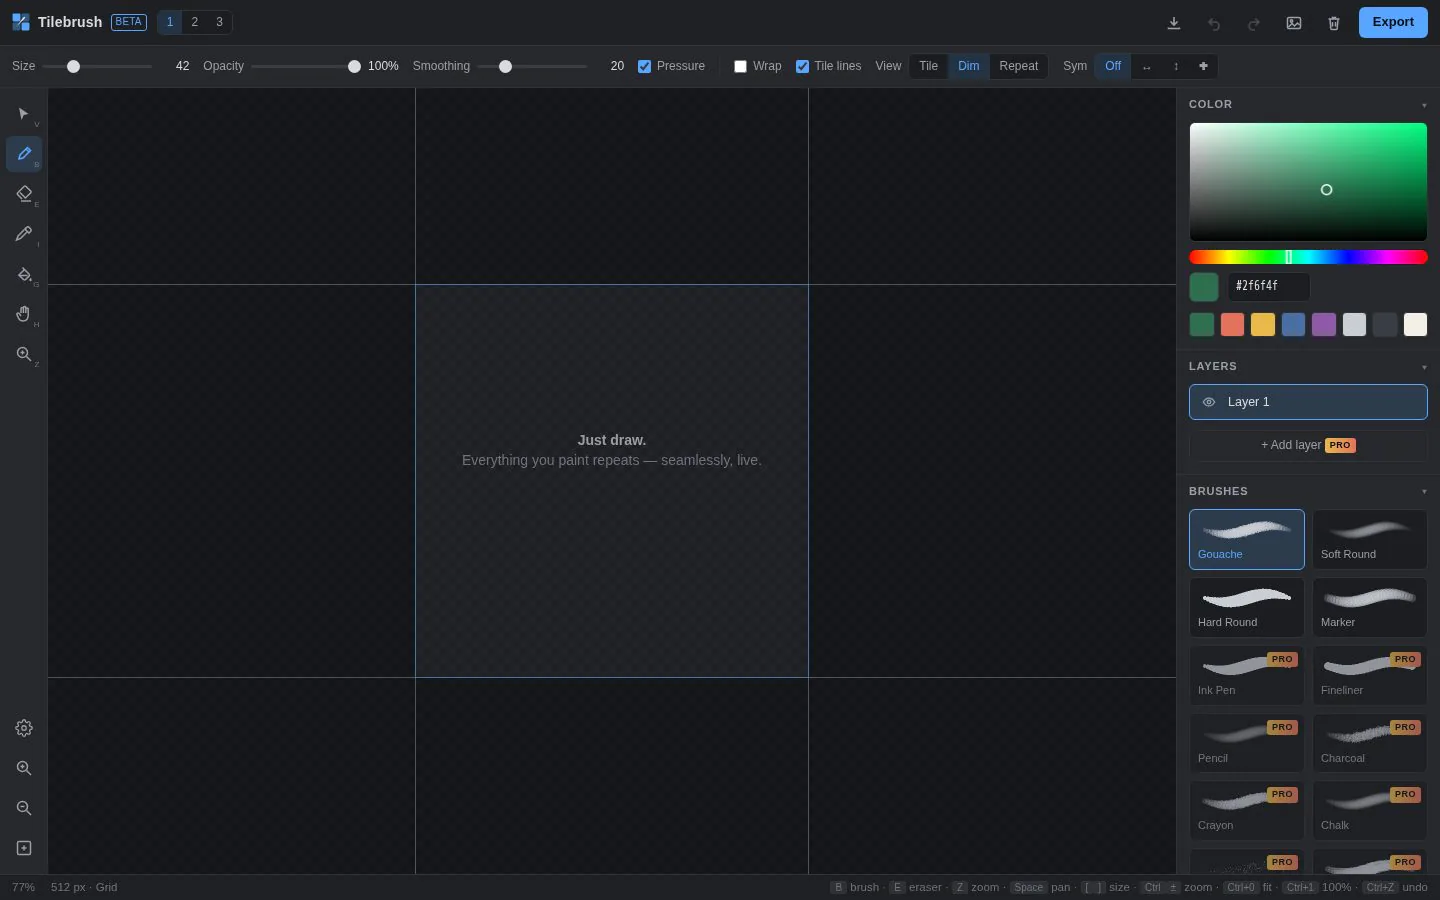Select the eraser tool
This screenshot has height=900, width=1440.
pyautogui.click(x=24, y=194)
